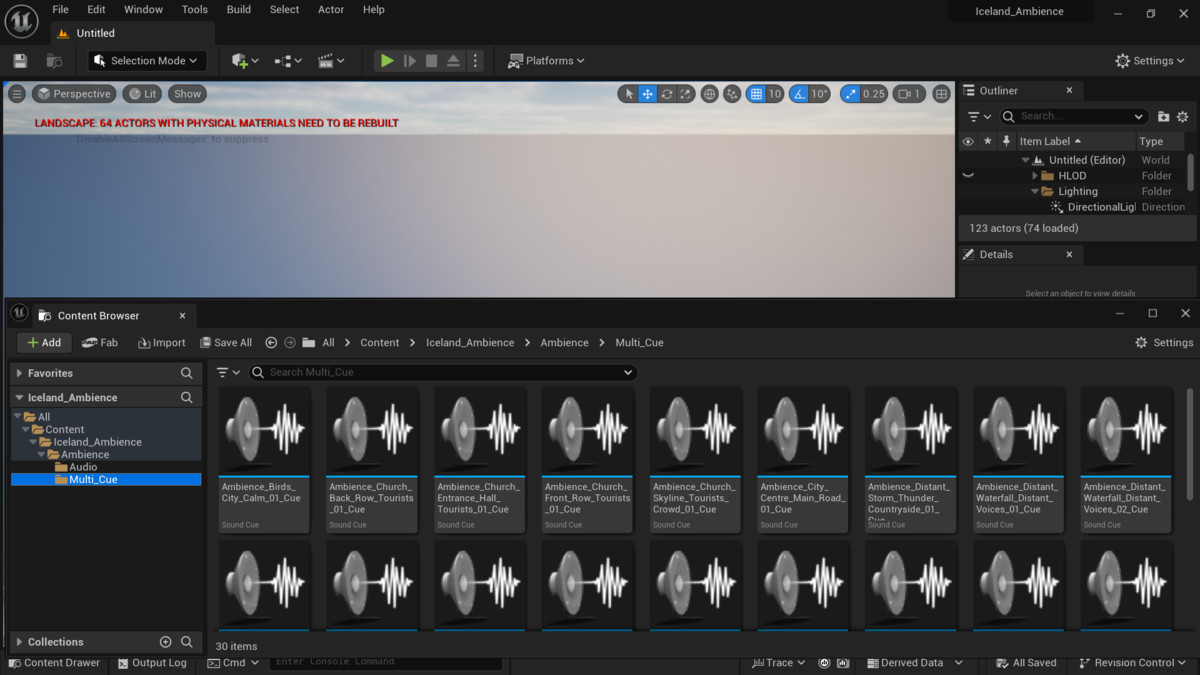The image size is (1200, 675).
Task: Select the rotate gizmo tool in viewport
Action: (x=667, y=94)
